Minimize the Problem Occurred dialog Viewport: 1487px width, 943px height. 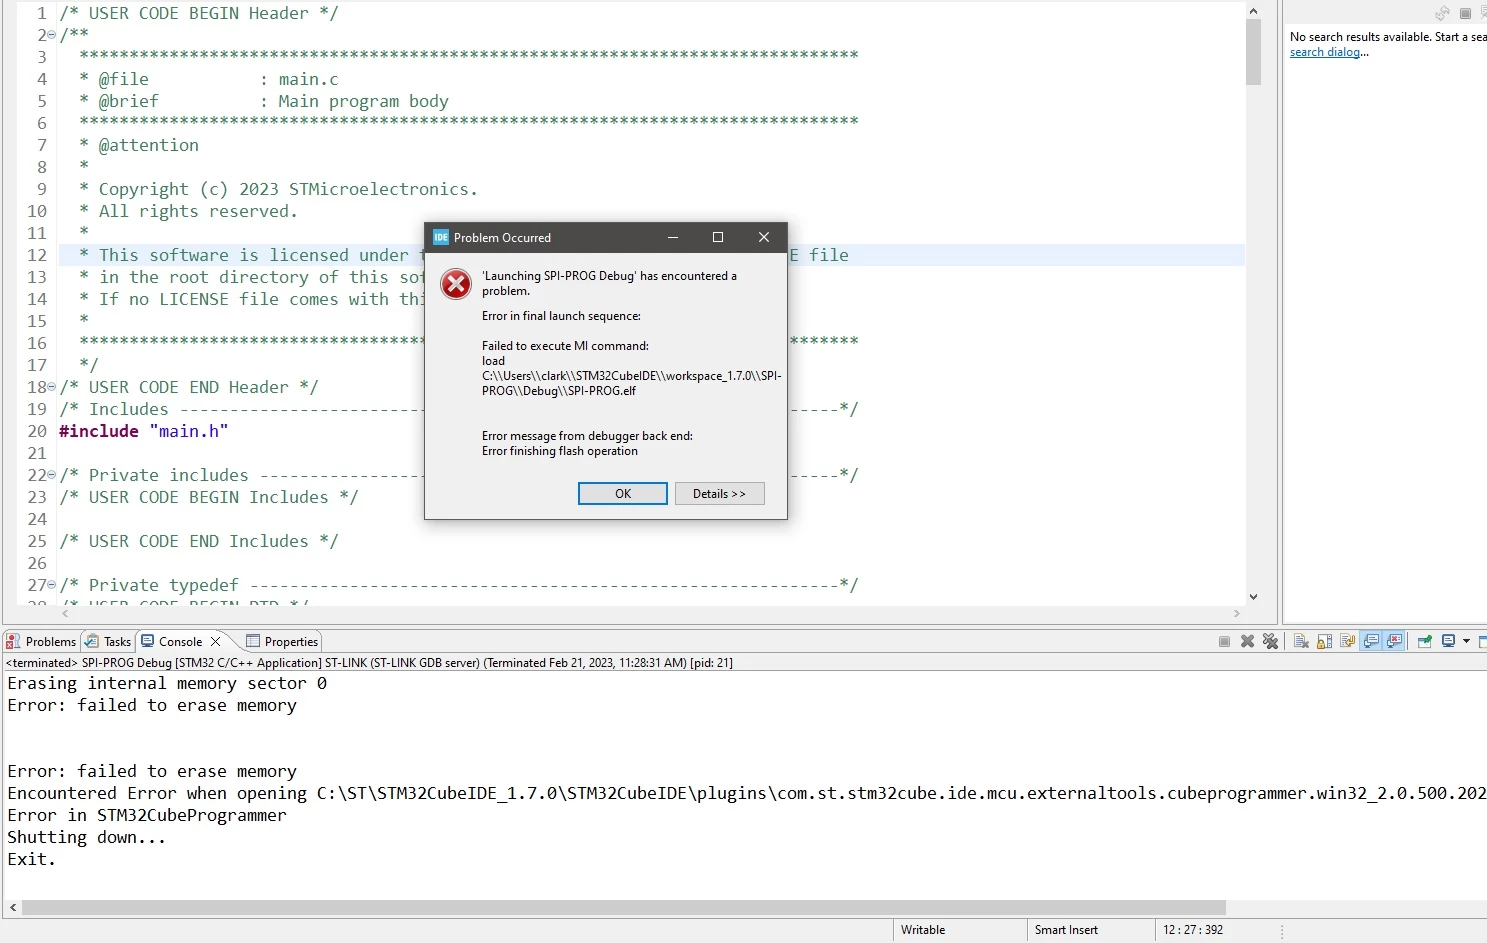[673, 237]
